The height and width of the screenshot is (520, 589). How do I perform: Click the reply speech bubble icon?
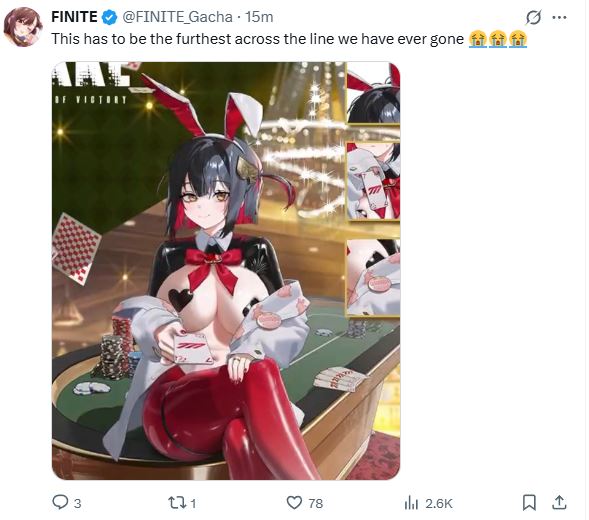click(60, 502)
